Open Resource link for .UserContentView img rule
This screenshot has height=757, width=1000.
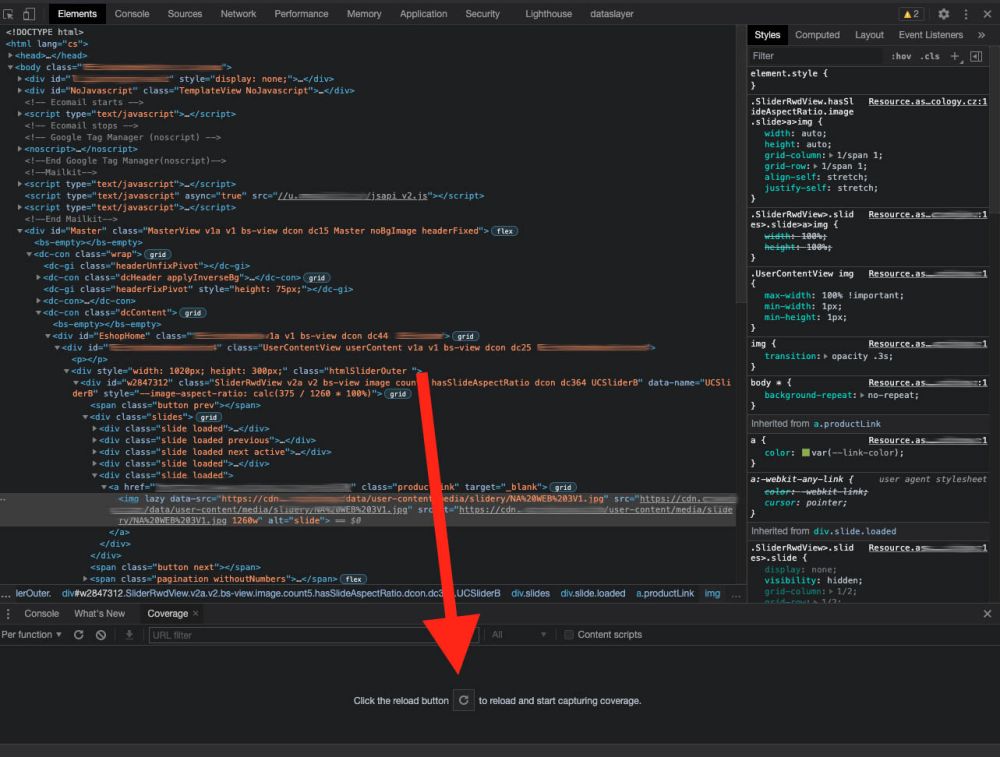coord(927,274)
